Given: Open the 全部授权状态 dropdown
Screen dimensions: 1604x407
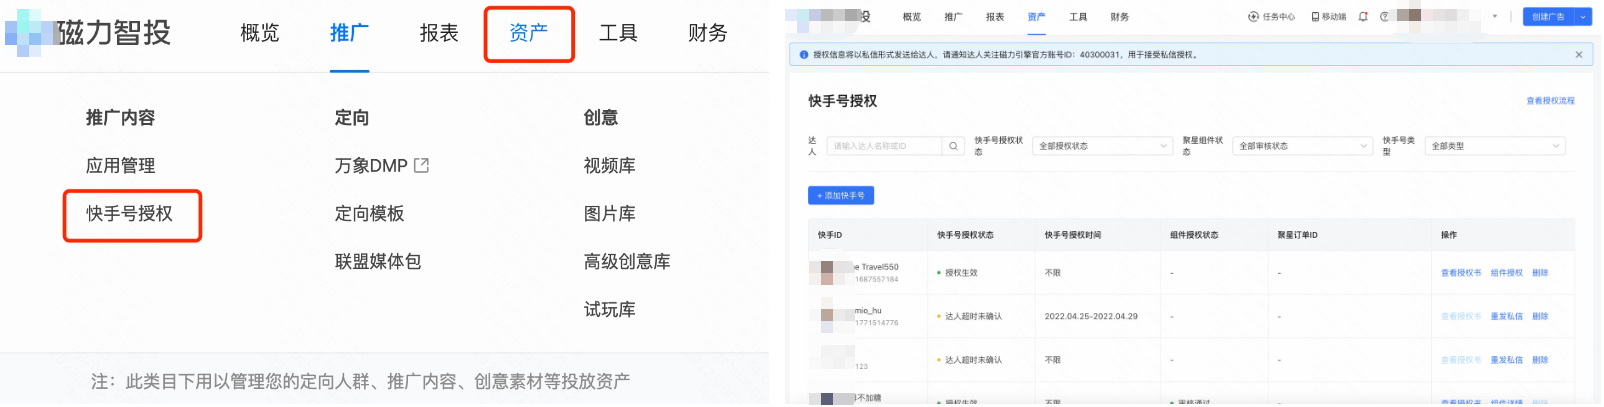Looking at the screenshot, I should [1102, 146].
